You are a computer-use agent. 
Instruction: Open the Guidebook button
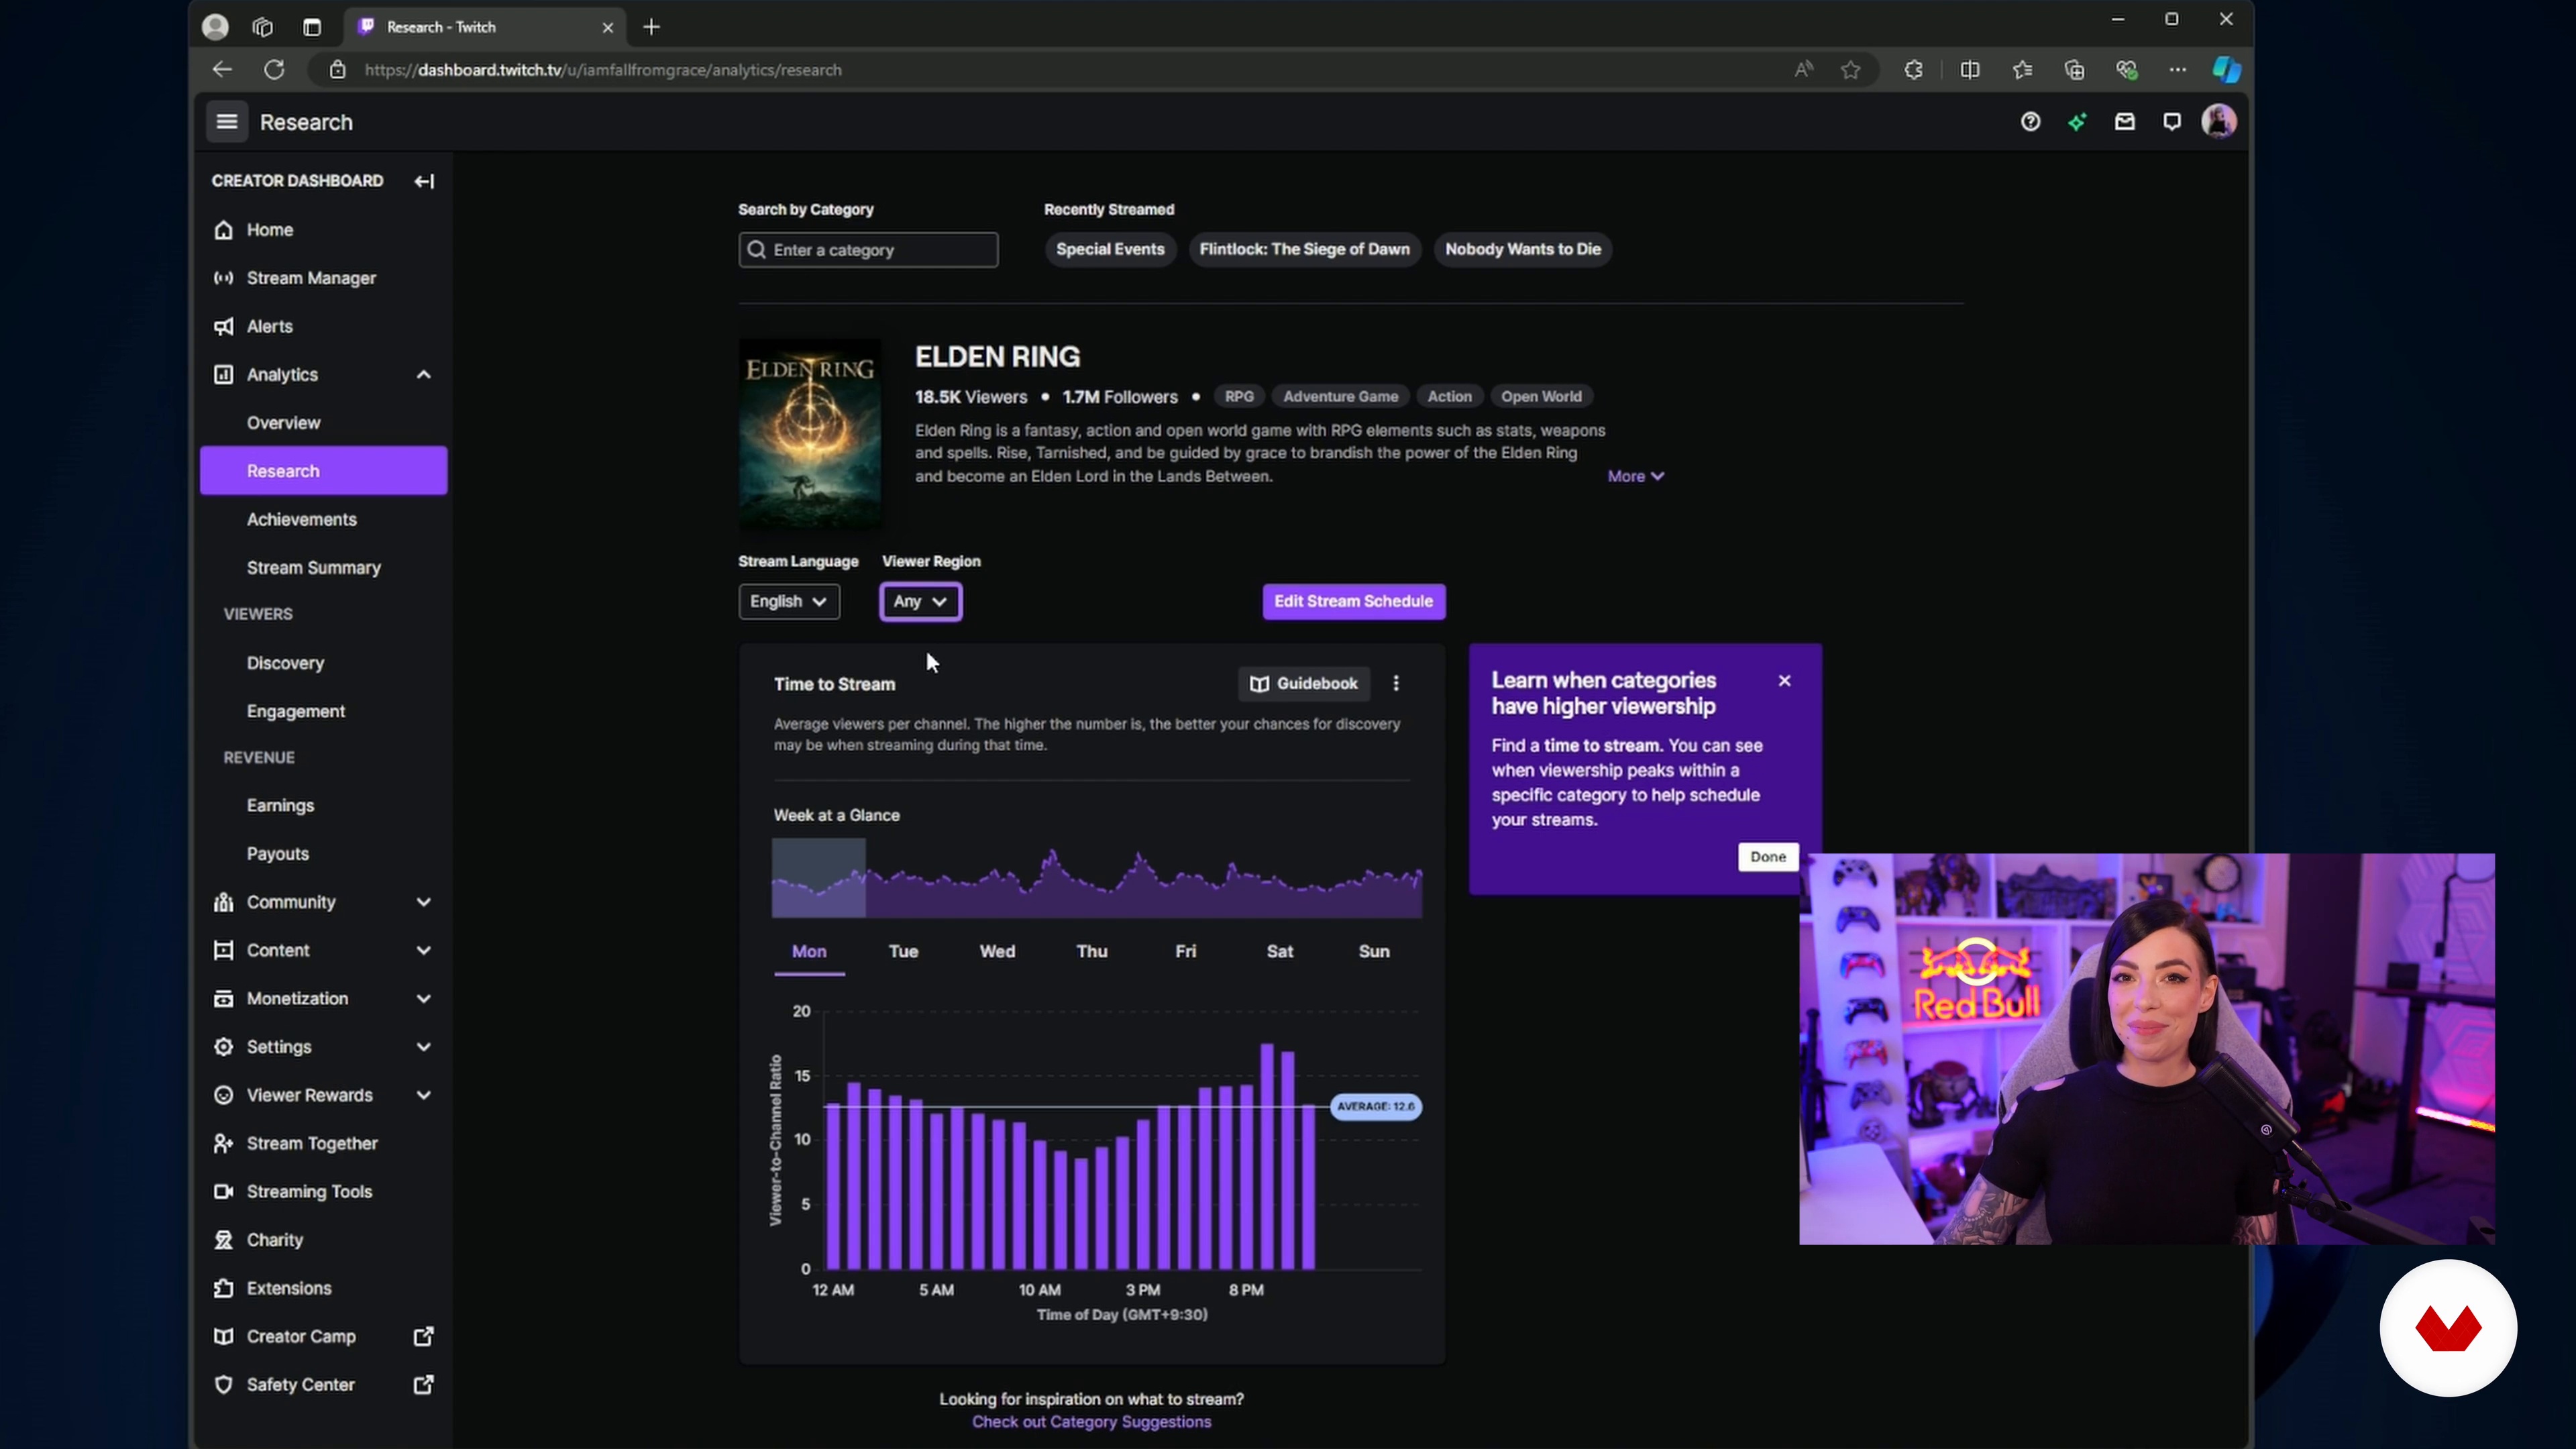click(x=1304, y=684)
